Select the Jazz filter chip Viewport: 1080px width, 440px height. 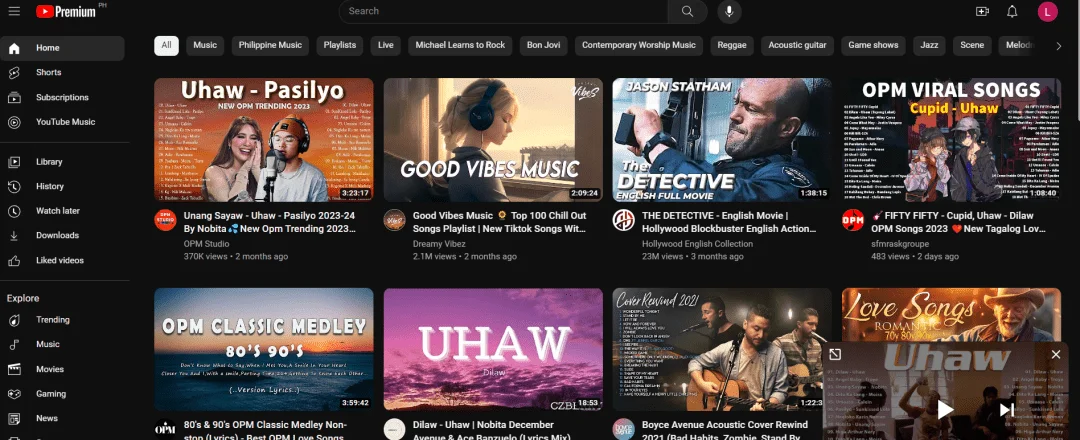[x=929, y=45]
